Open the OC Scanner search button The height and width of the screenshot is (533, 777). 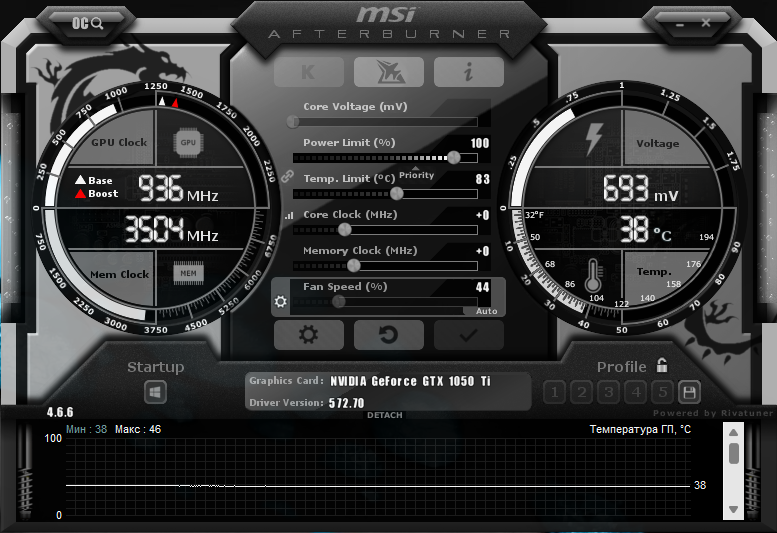[x=89, y=22]
